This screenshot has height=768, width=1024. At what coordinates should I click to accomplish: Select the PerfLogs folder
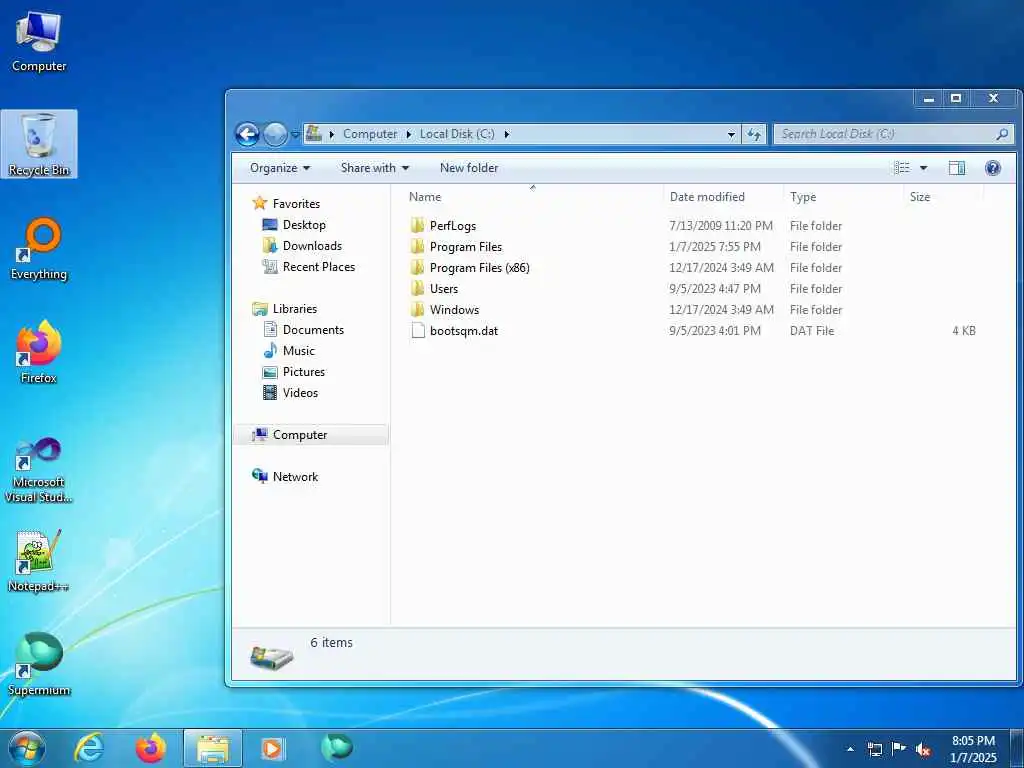(x=444, y=226)
